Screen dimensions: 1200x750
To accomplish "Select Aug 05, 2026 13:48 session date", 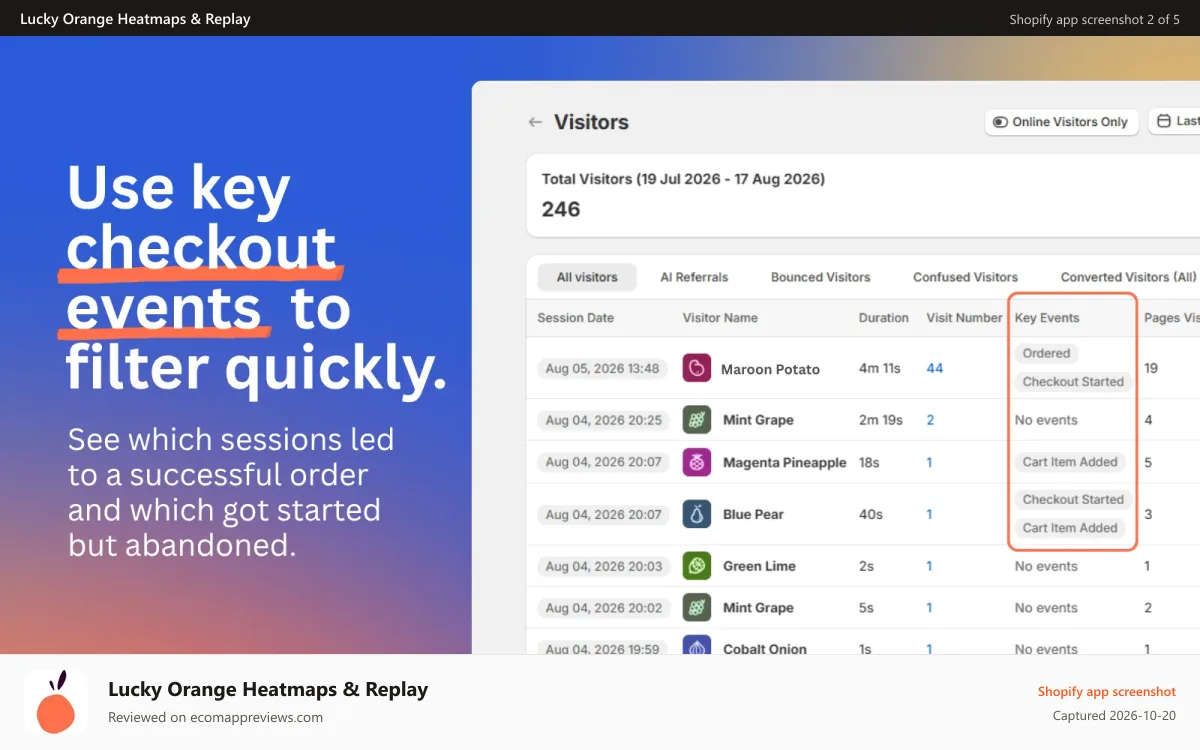I will (602, 368).
